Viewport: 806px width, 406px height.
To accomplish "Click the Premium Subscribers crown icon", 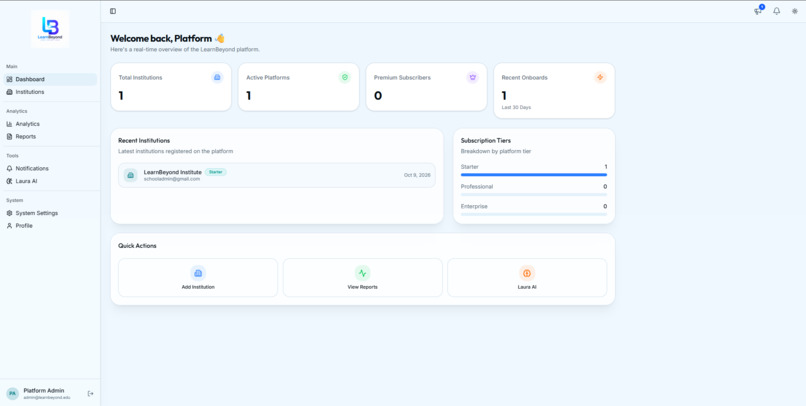I will [473, 78].
